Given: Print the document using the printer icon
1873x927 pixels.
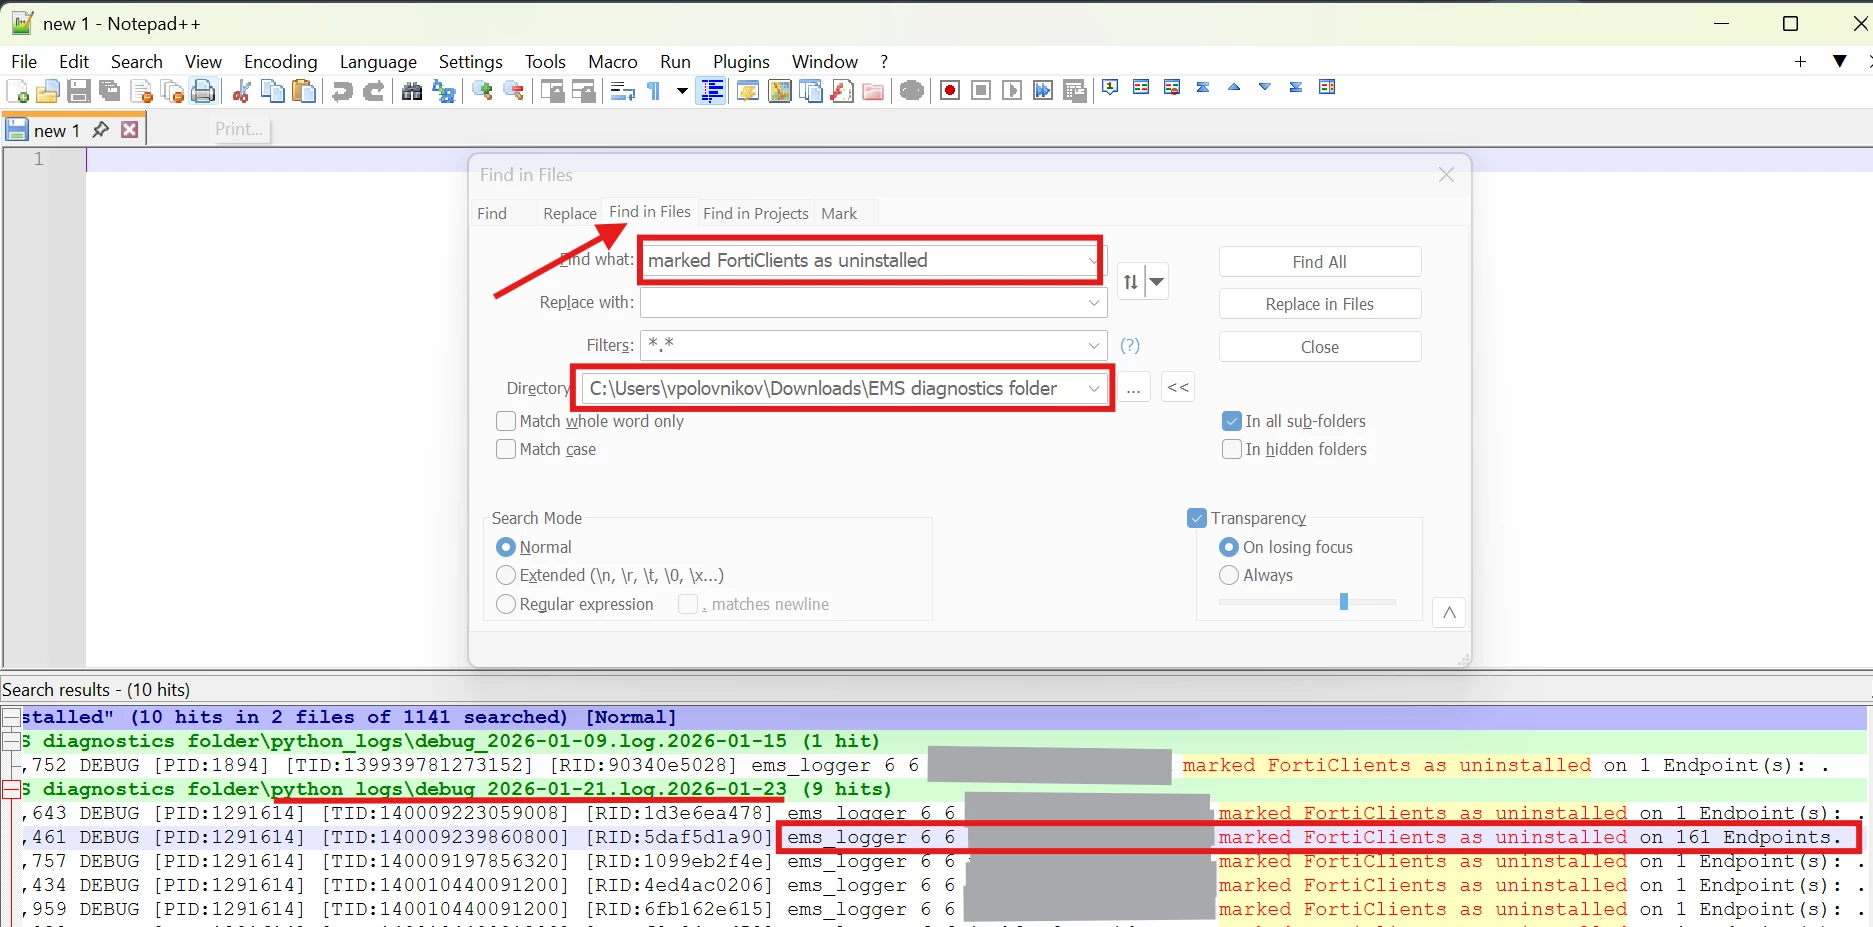Looking at the screenshot, I should tap(203, 92).
